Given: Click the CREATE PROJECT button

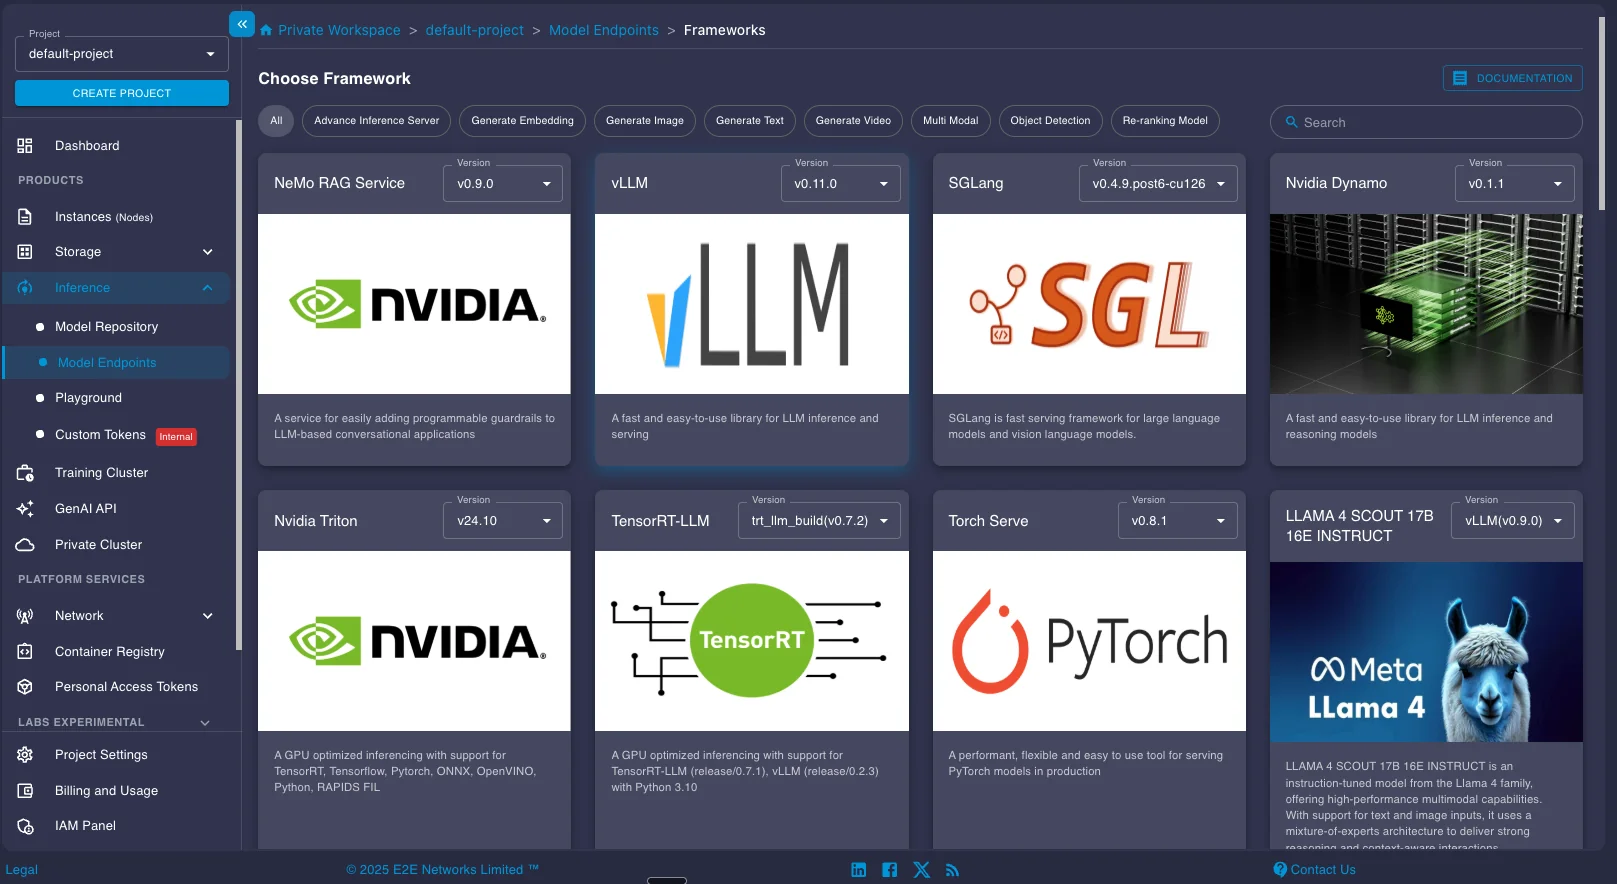Looking at the screenshot, I should click(x=121, y=93).
